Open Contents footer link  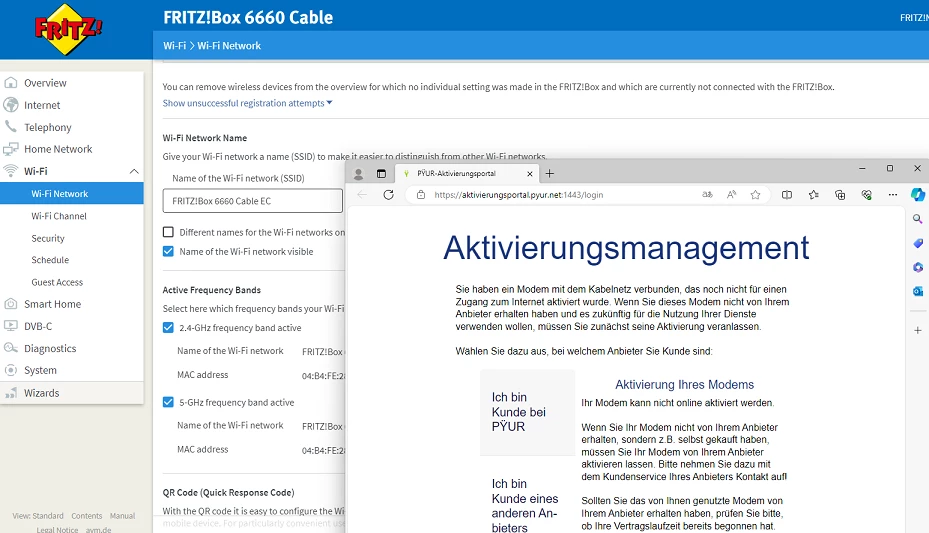click(87, 516)
